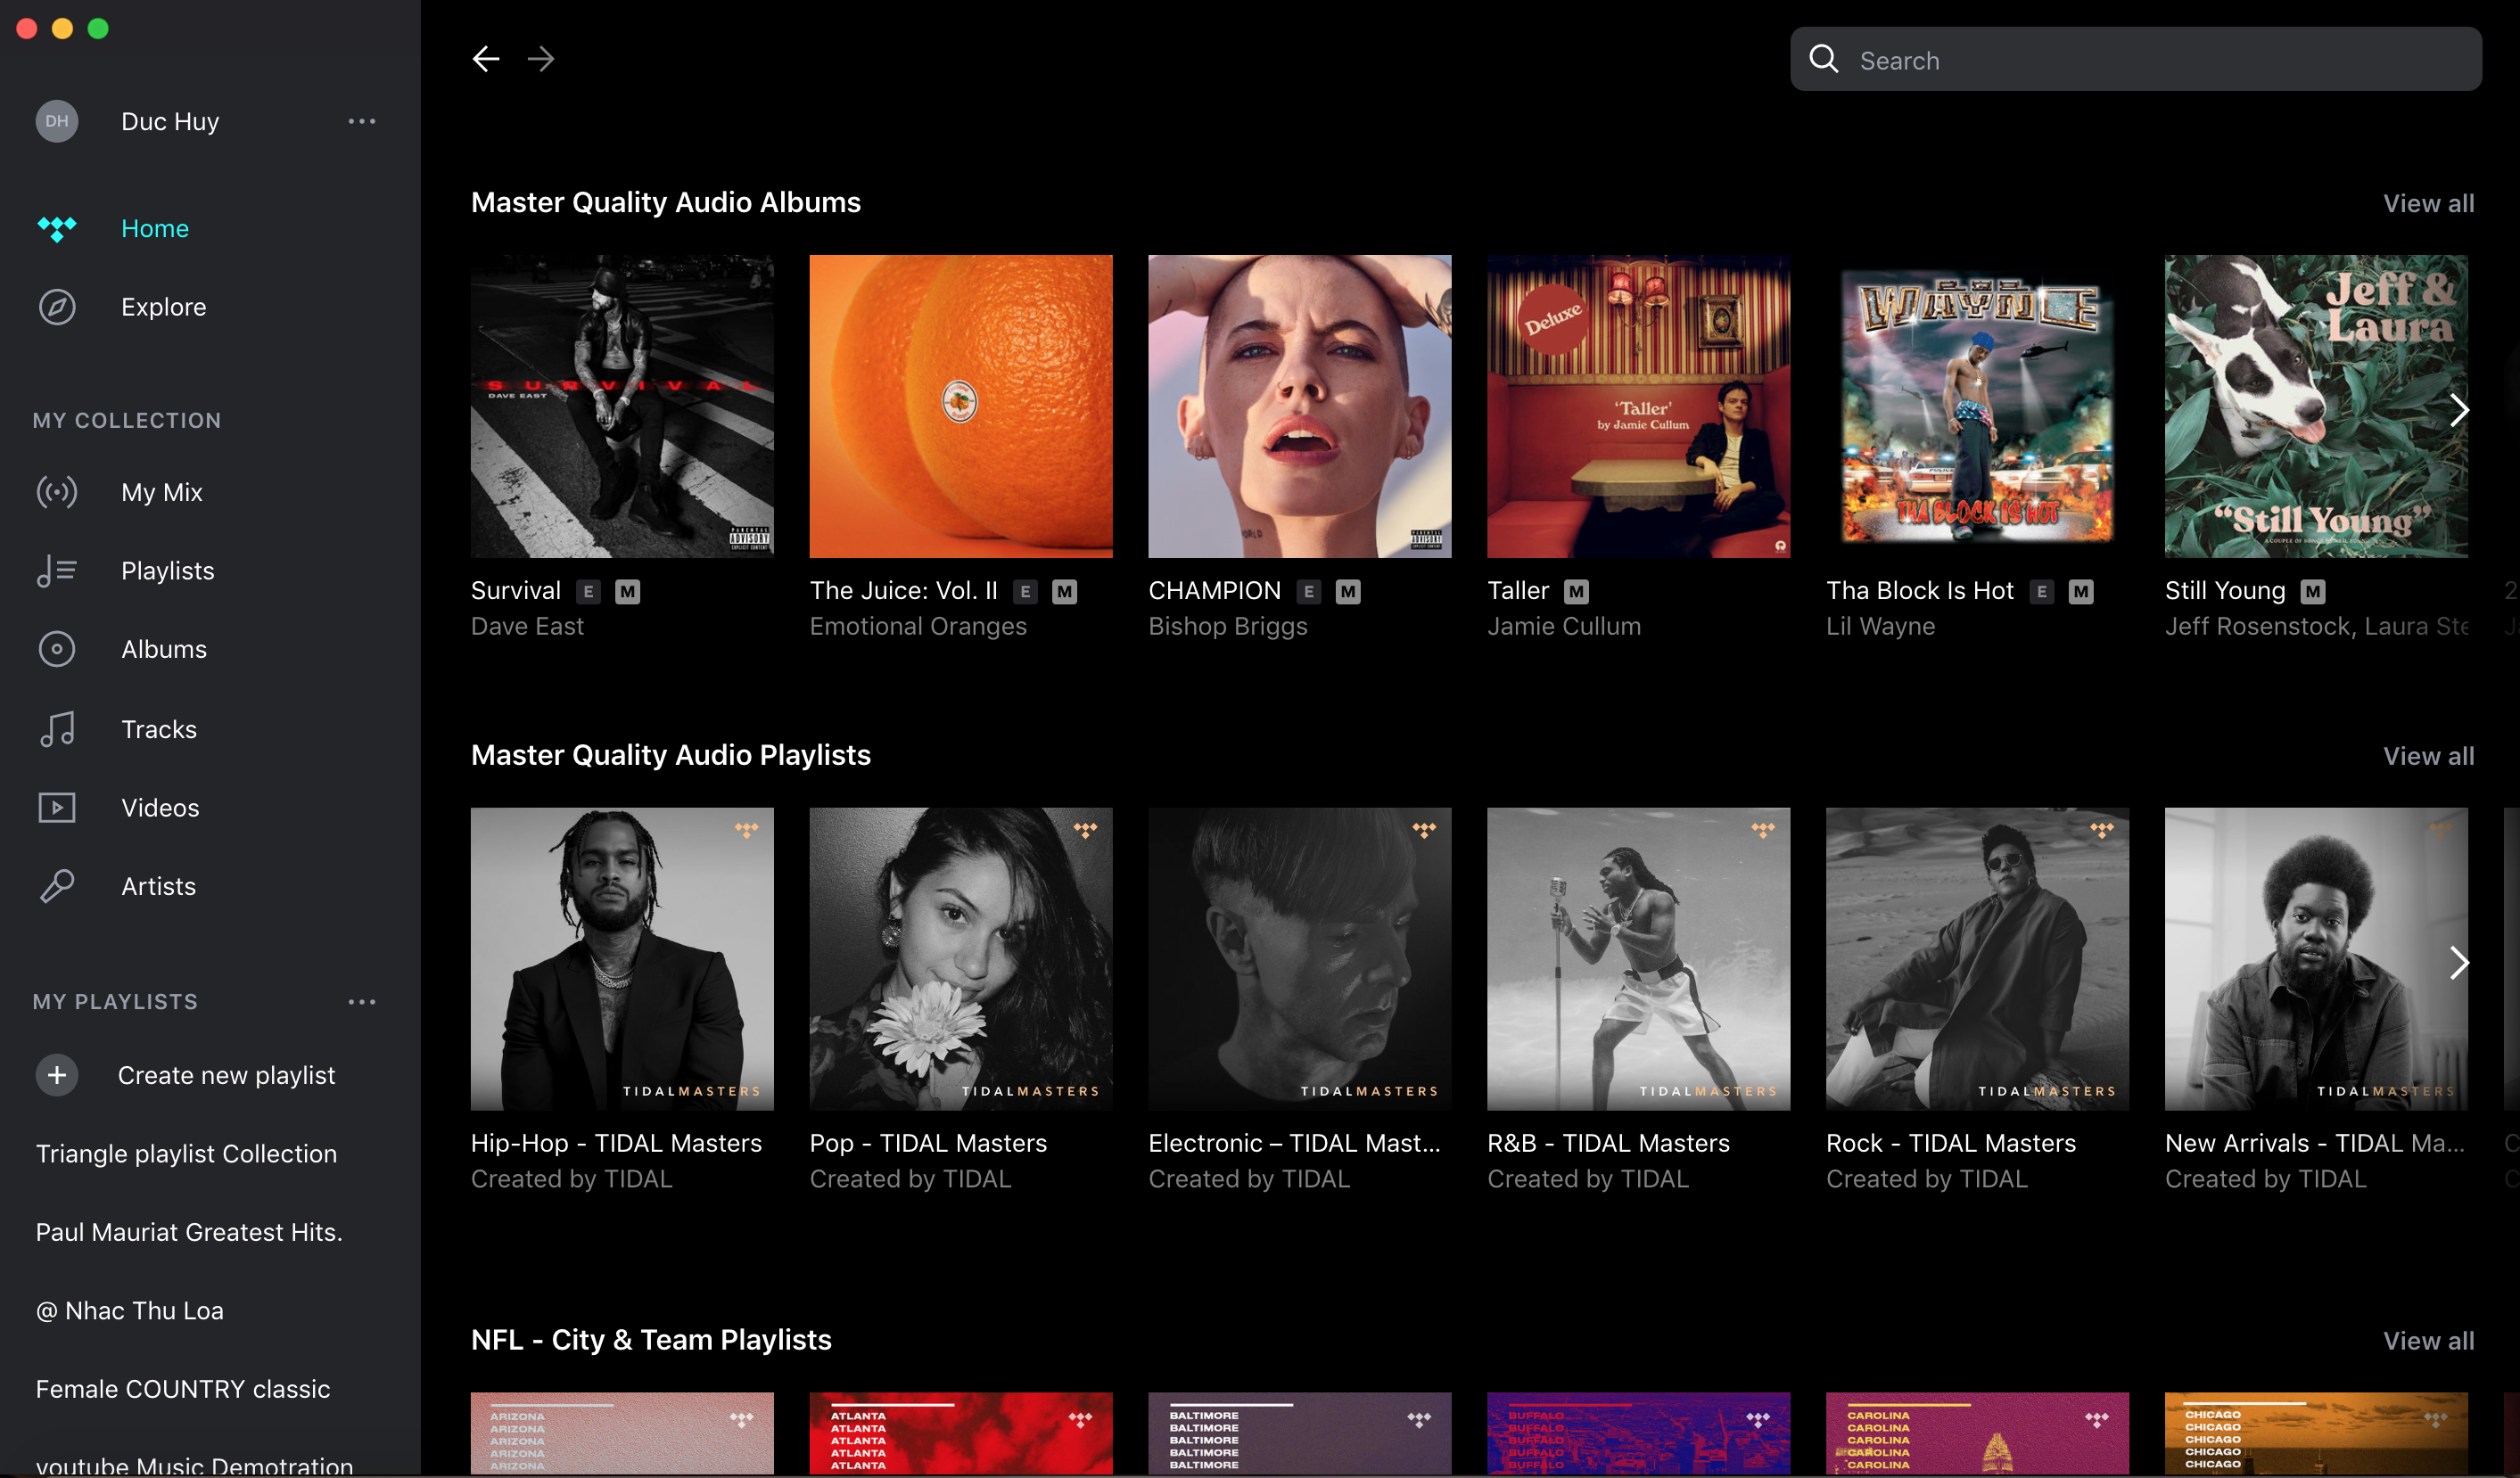2520x1478 pixels.
Task: View all Master Quality Audio Albums
Action: pos(2428,203)
